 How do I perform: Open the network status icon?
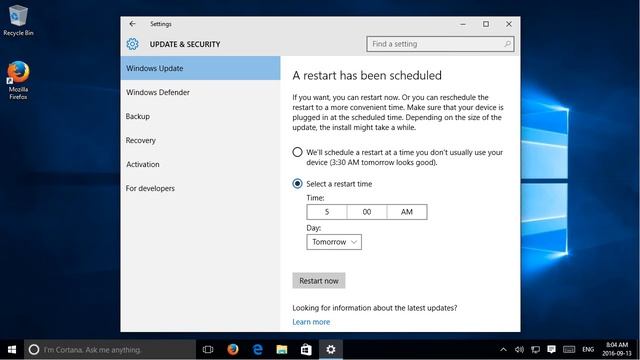point(536,350)
